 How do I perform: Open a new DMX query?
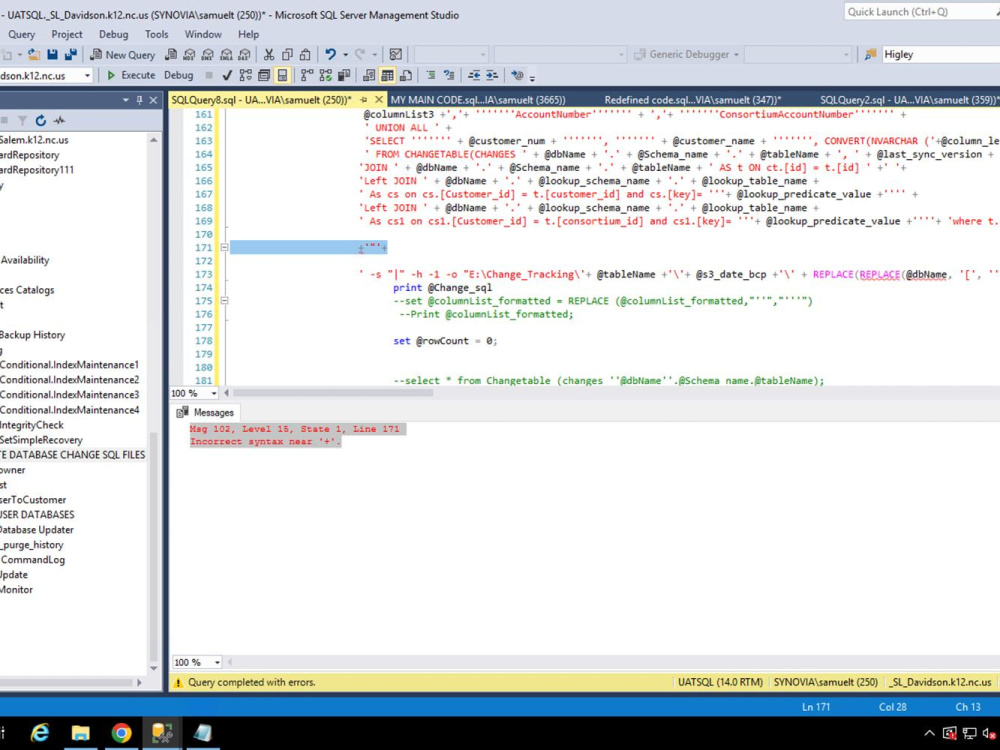(x=208, y=55)
